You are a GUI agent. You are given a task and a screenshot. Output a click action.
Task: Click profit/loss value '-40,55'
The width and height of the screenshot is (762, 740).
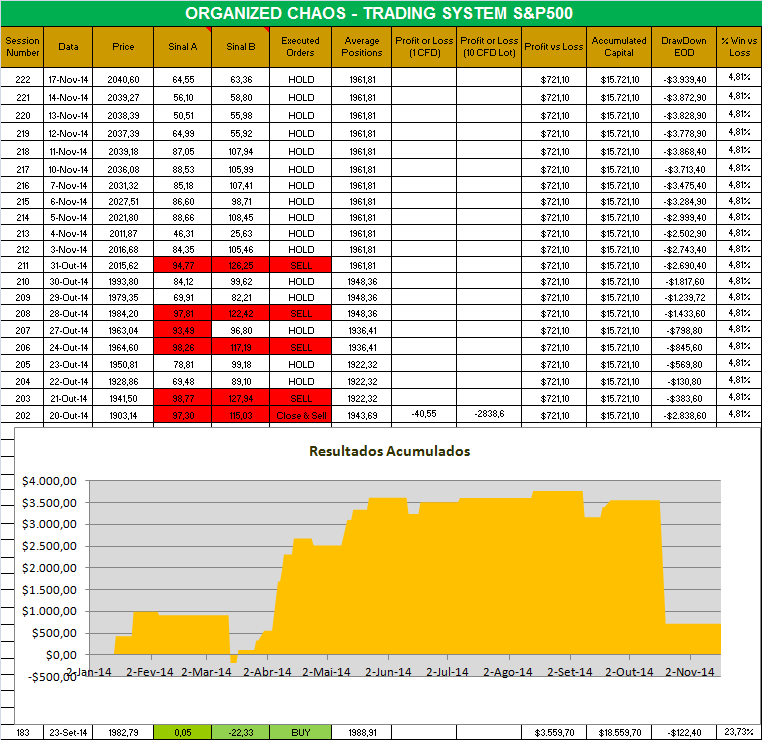coord(424,414)
